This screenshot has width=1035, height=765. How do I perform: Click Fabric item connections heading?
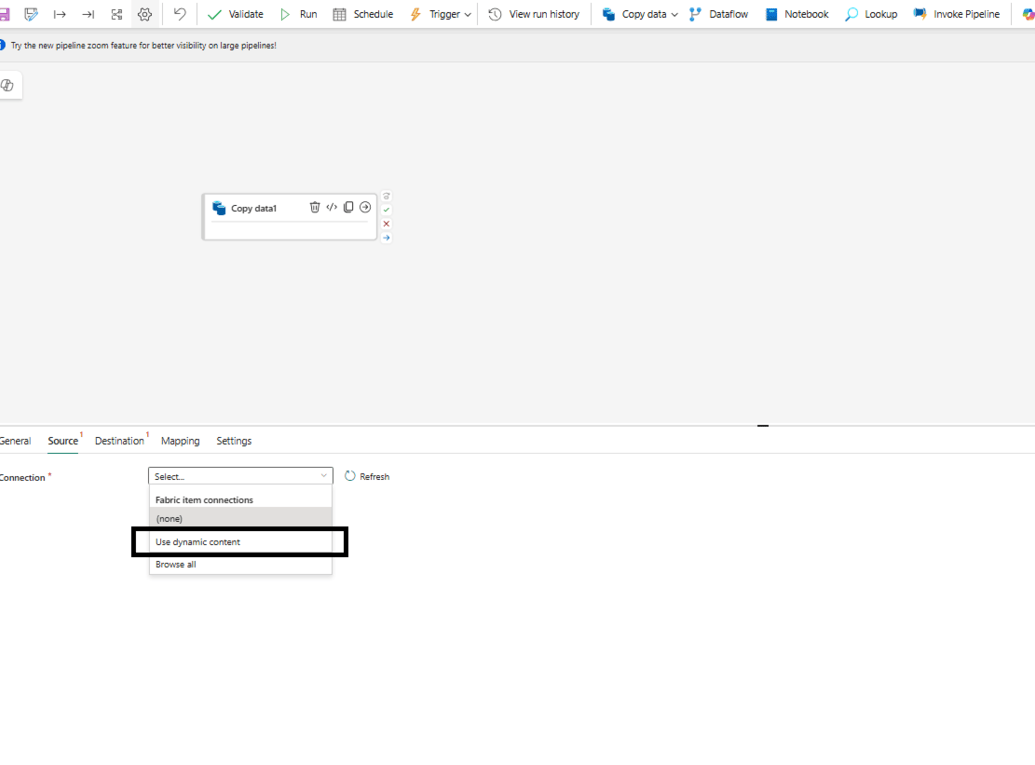(204, 500)
